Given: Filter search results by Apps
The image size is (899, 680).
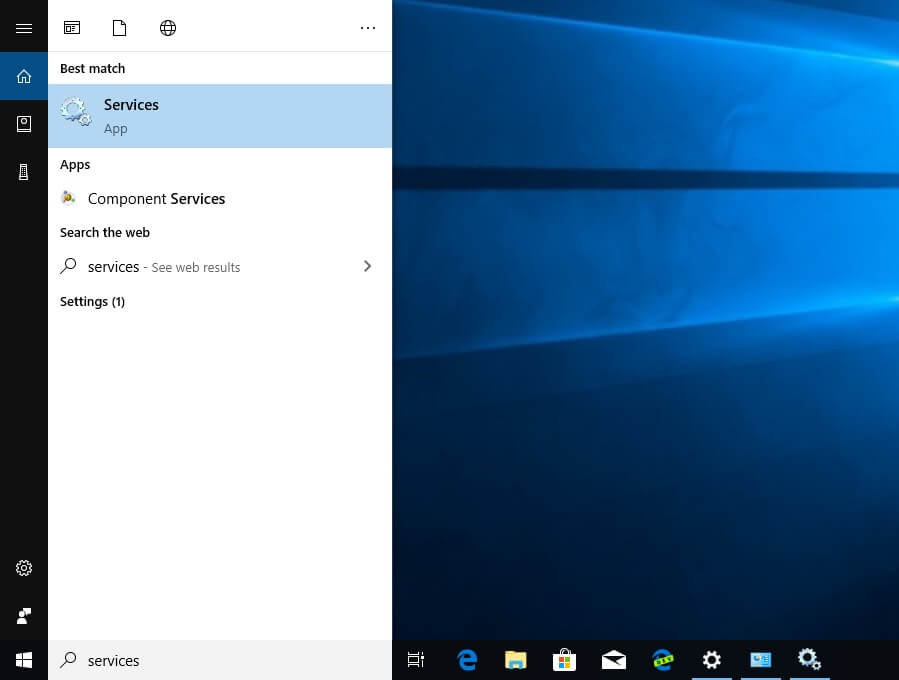Looking at the screenshot, I should pyautogui.click(x=72, y=28).
